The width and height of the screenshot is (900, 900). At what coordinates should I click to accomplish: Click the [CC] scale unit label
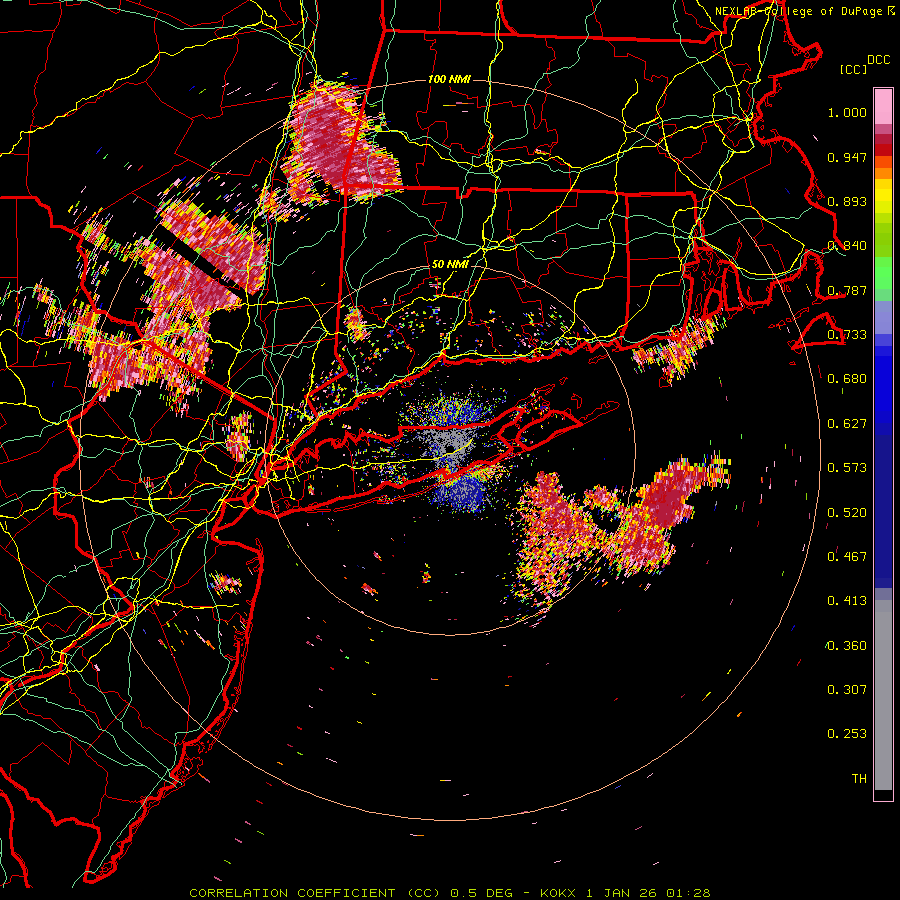[853, 69]
